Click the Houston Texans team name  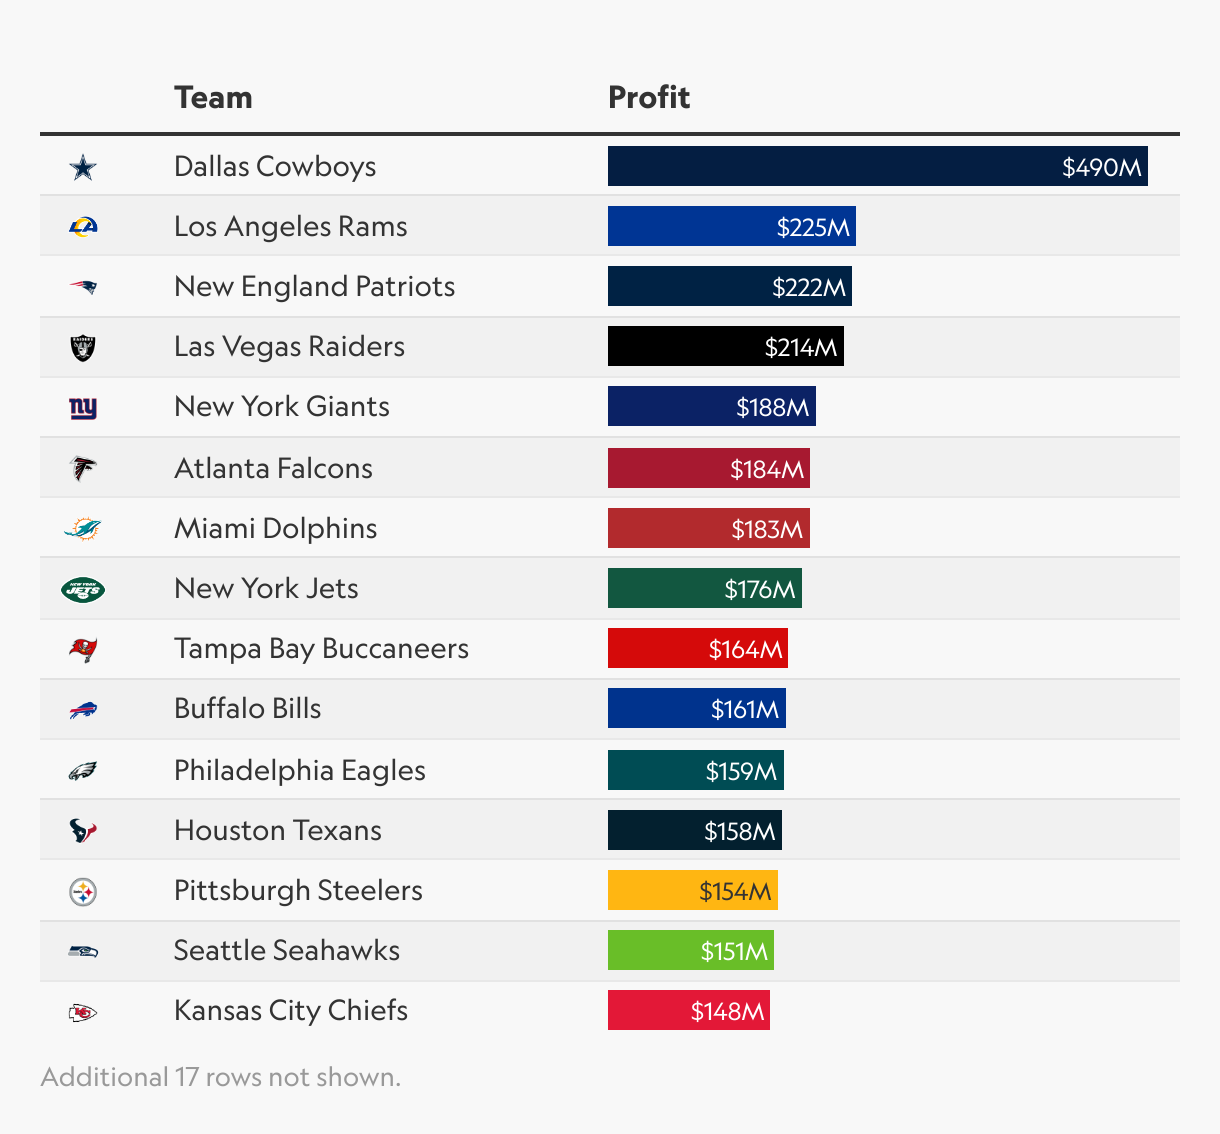click(x=278, y=830)
